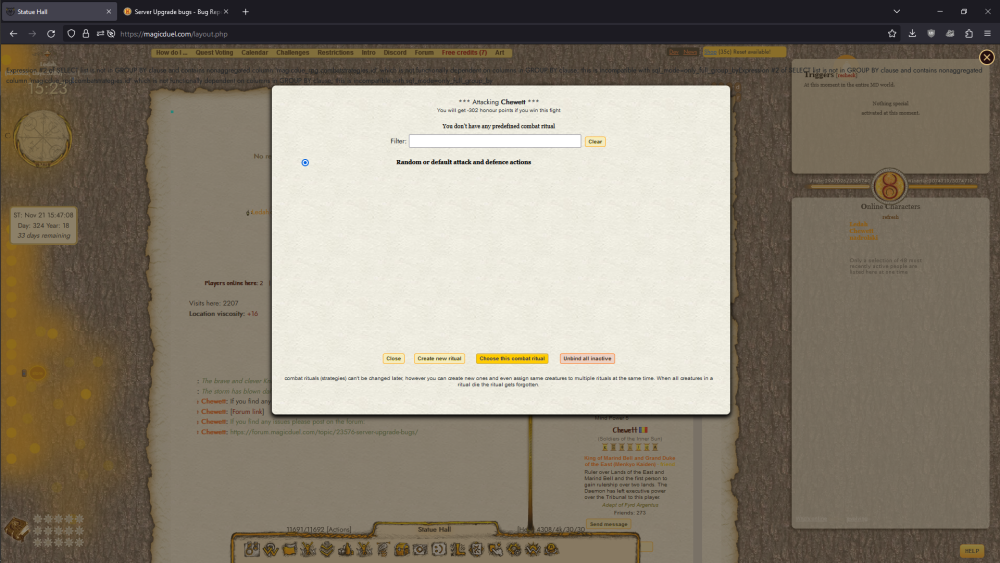Open the Free credits (7) menu item
The height and width of the screenshot is (563, 1000).
[x=464, y=52]
